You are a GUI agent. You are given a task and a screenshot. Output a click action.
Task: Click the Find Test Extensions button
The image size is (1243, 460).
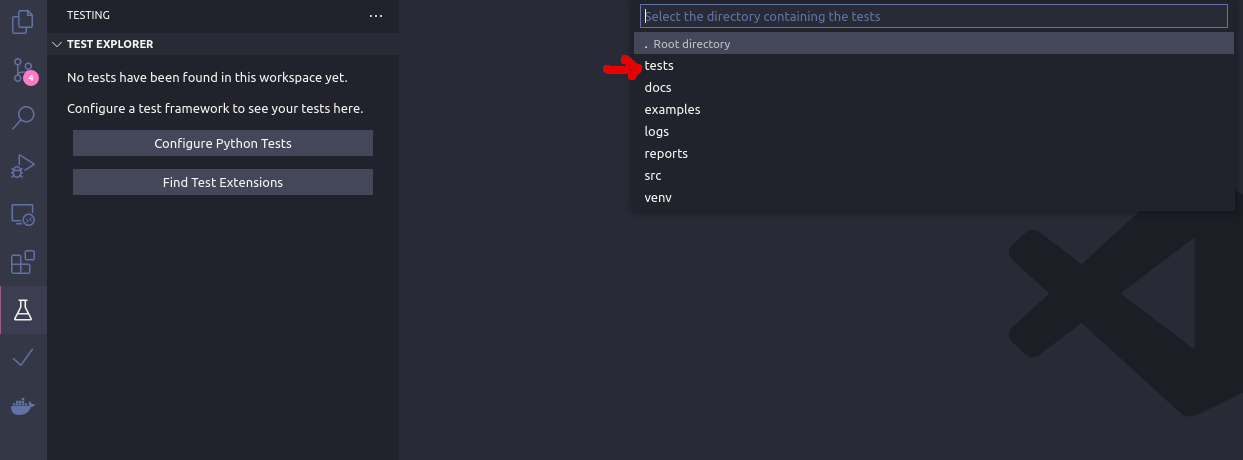pyautogui.click(x=223, y=182)
